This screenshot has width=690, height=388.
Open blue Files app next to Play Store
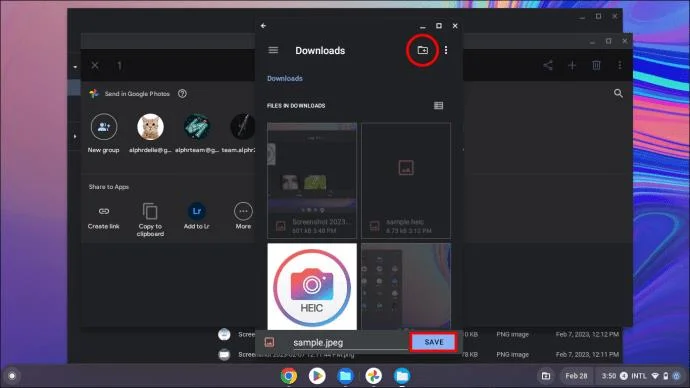click(x=345, y=376)
